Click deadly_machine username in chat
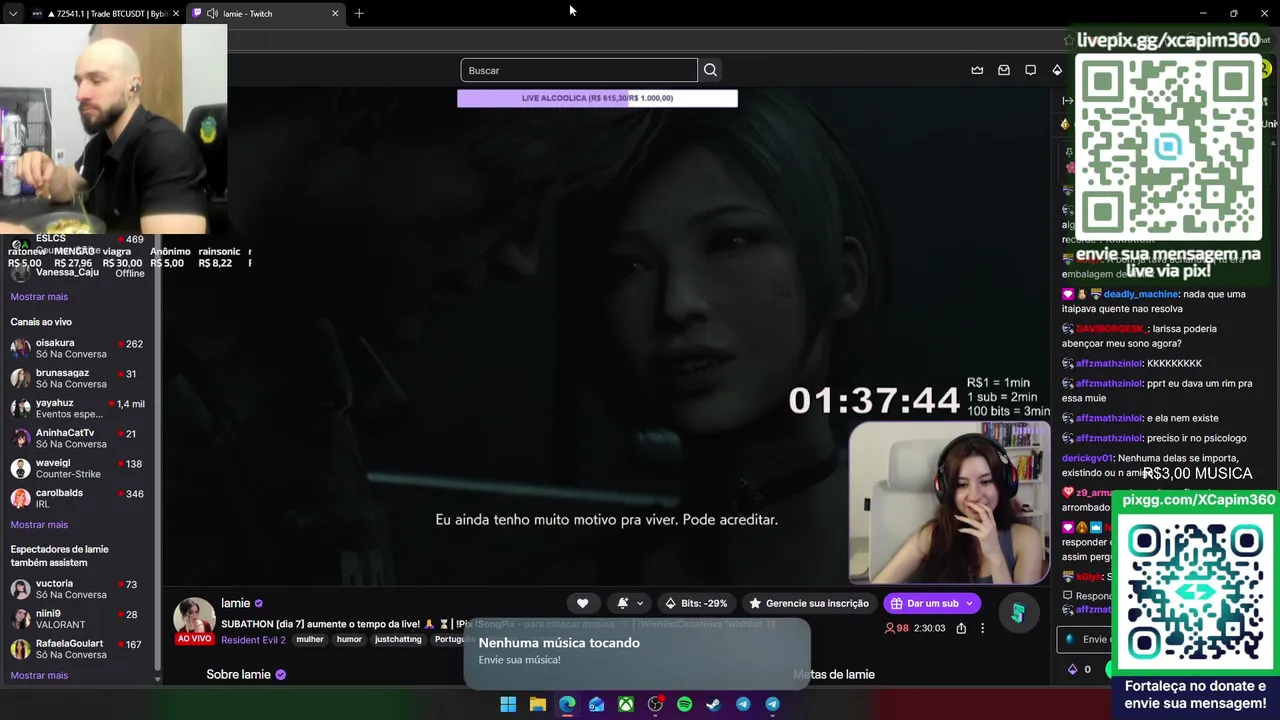This screenshot has height=720, width=1280. pos(1140,294)
